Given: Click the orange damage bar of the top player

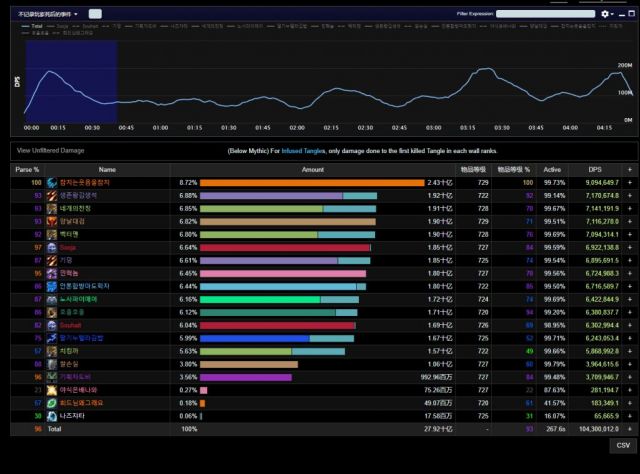Looking at the screenshot, I should (312, 183).
